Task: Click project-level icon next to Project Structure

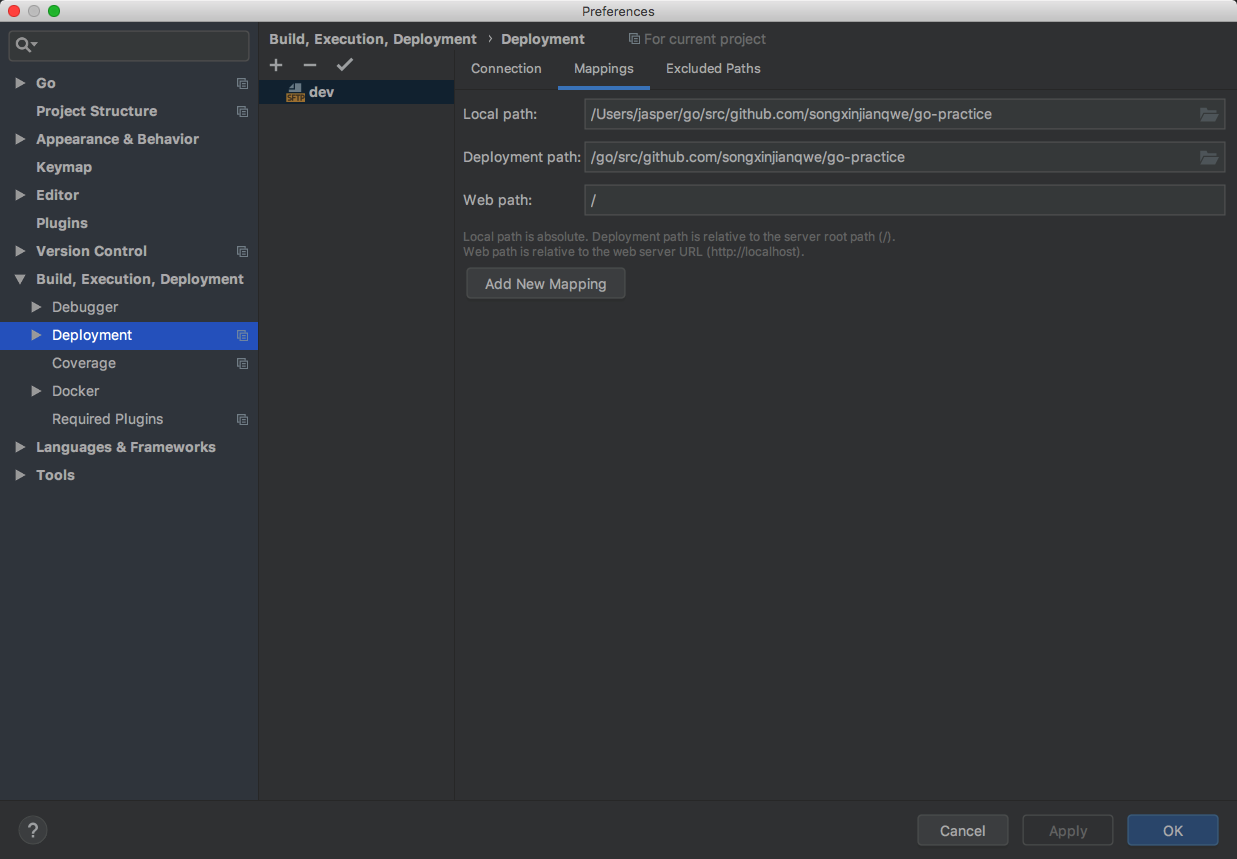Action: pyautogui.click(x=242, y=111)
